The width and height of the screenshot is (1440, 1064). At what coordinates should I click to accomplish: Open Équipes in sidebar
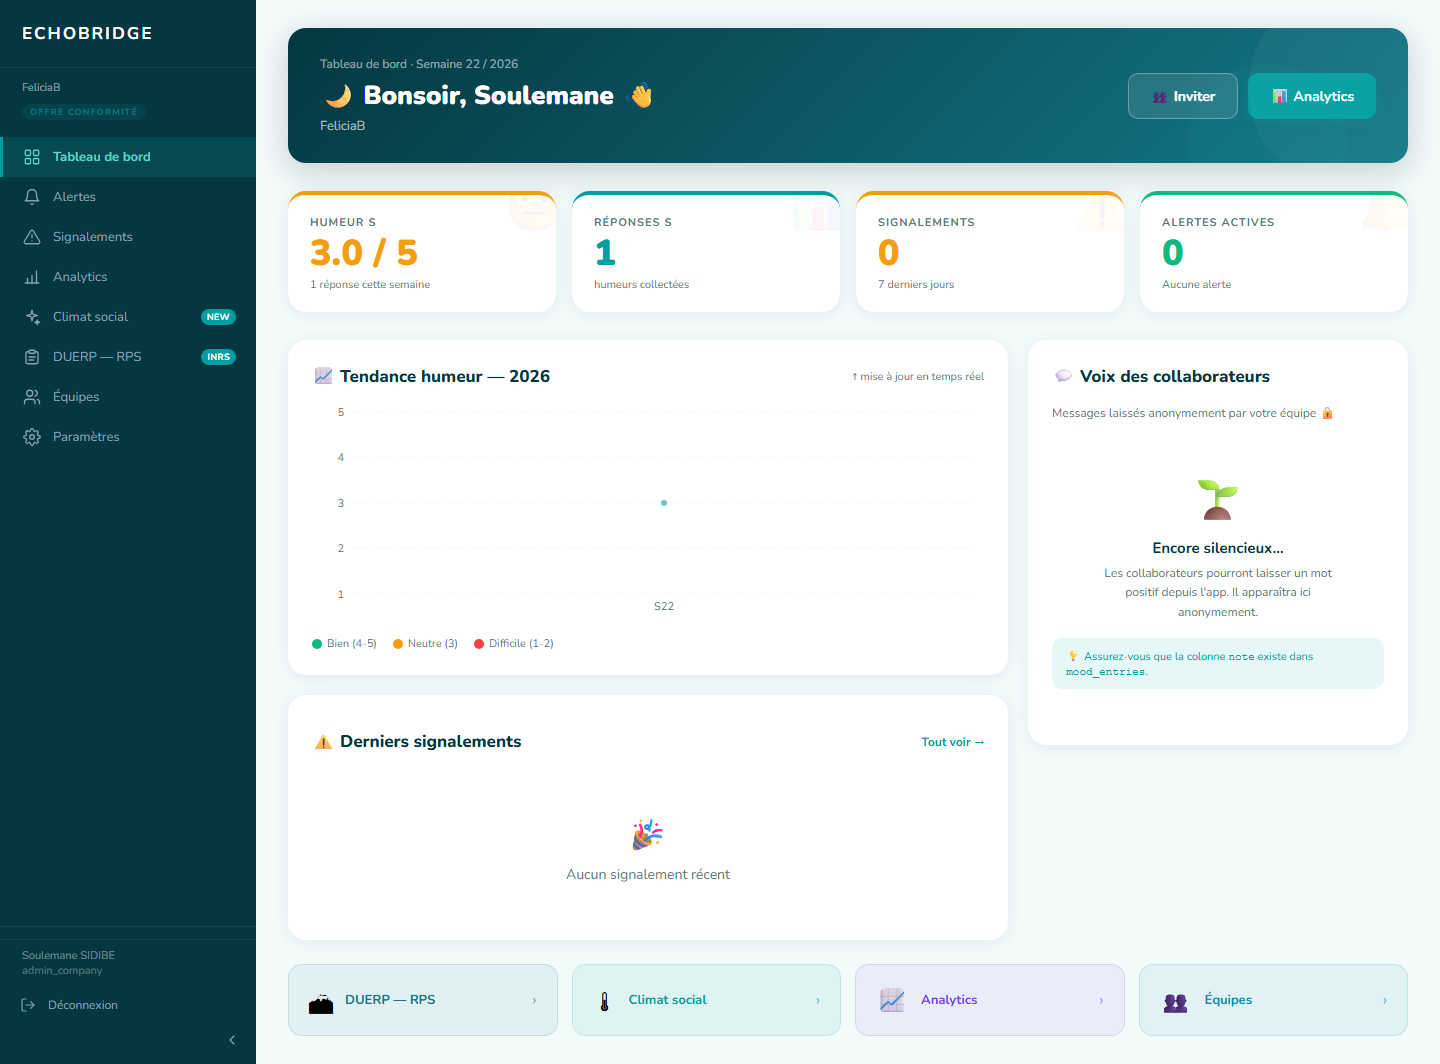coord(128,397)
